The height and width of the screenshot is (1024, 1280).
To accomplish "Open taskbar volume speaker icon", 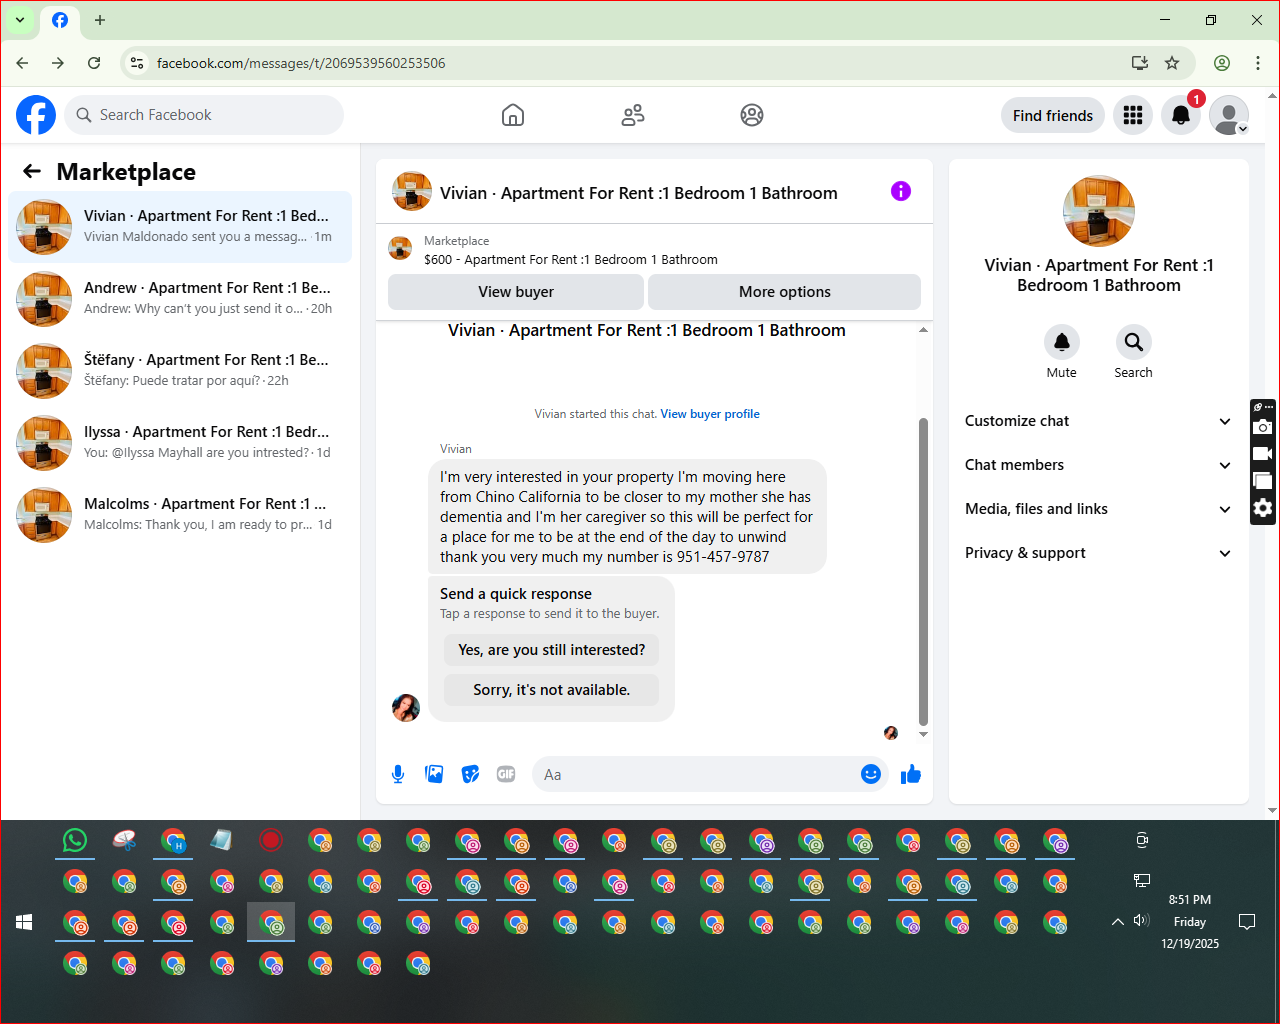I will pyautogui.click(x=1142, y=921).
